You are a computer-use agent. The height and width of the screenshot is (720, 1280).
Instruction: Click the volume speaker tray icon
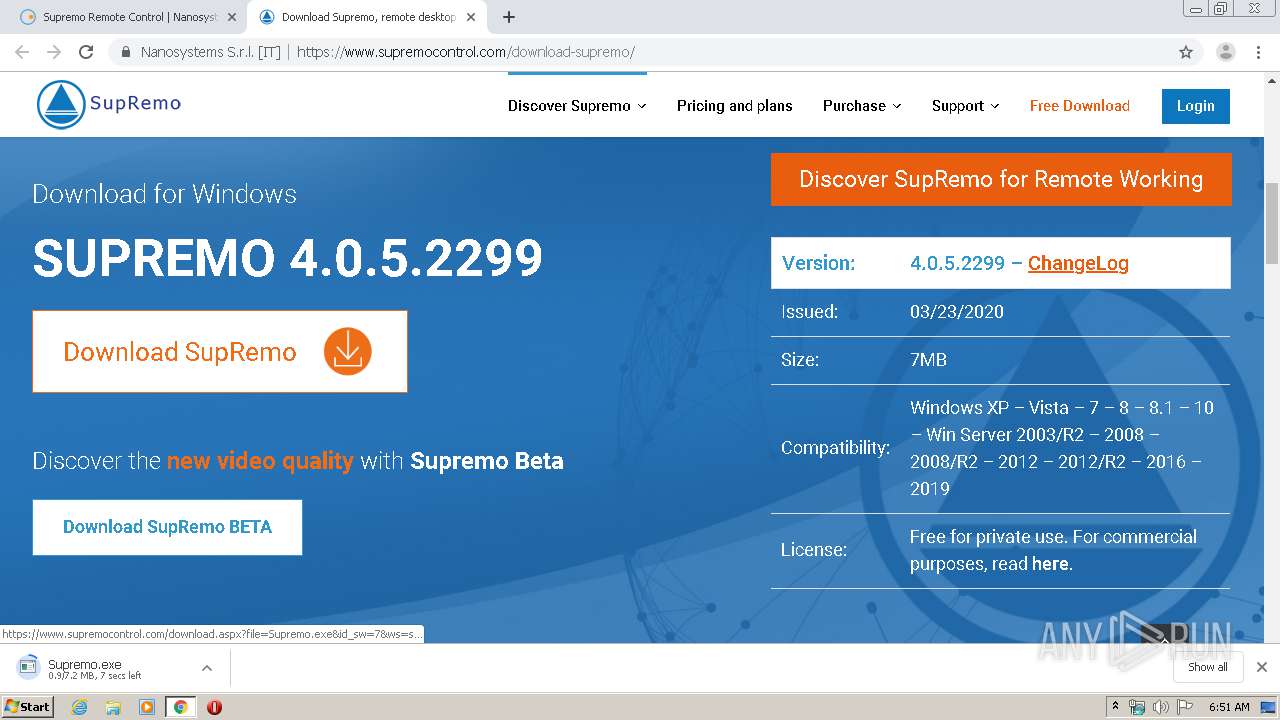[1161, 707]
